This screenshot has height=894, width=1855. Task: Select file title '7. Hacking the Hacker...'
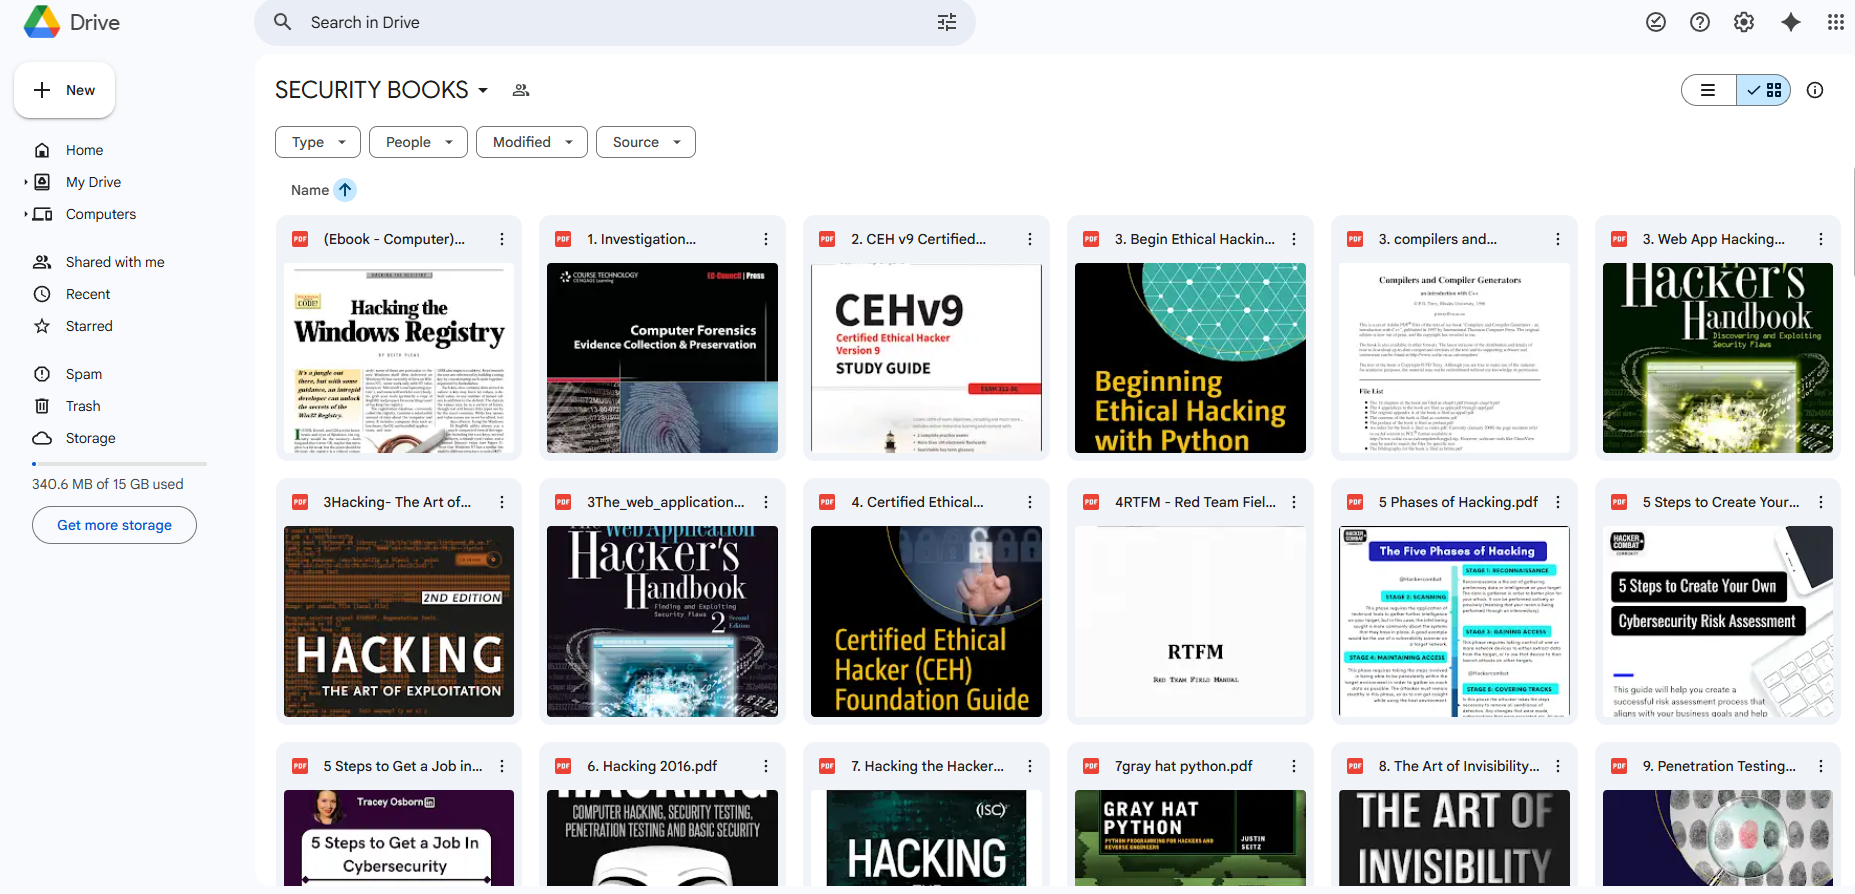927,766
